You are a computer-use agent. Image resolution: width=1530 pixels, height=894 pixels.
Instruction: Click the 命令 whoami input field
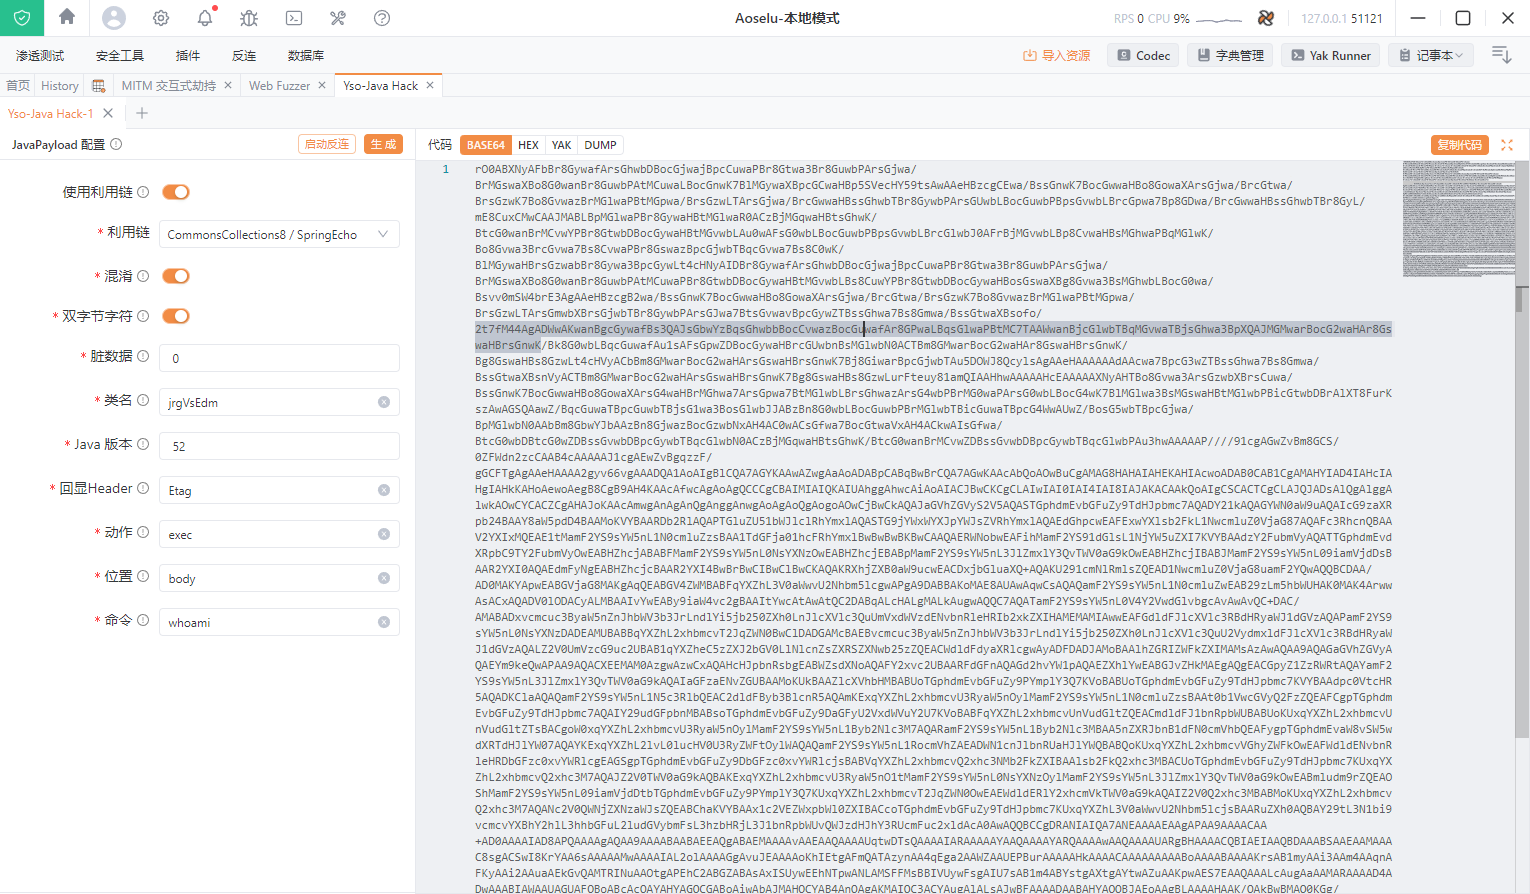coord(270,622)
